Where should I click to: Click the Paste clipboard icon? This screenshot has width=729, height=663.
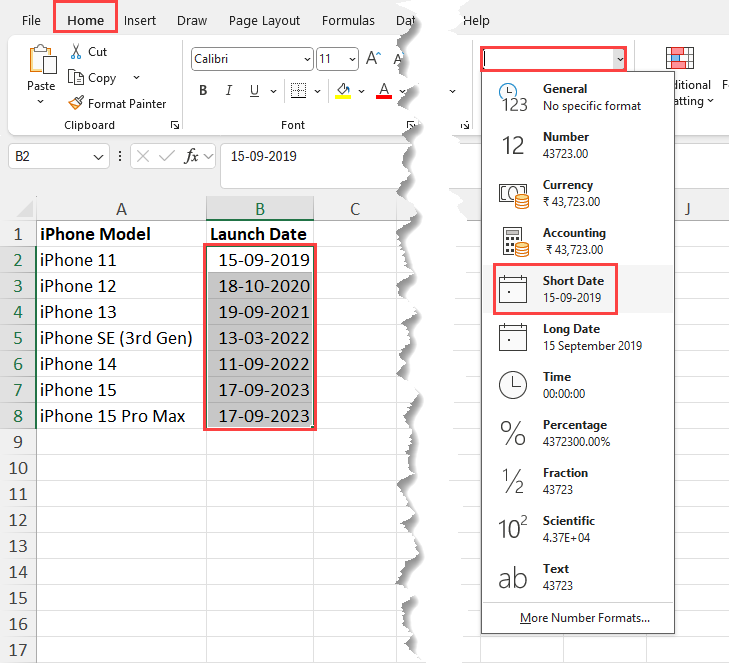[x=42, y=60]
